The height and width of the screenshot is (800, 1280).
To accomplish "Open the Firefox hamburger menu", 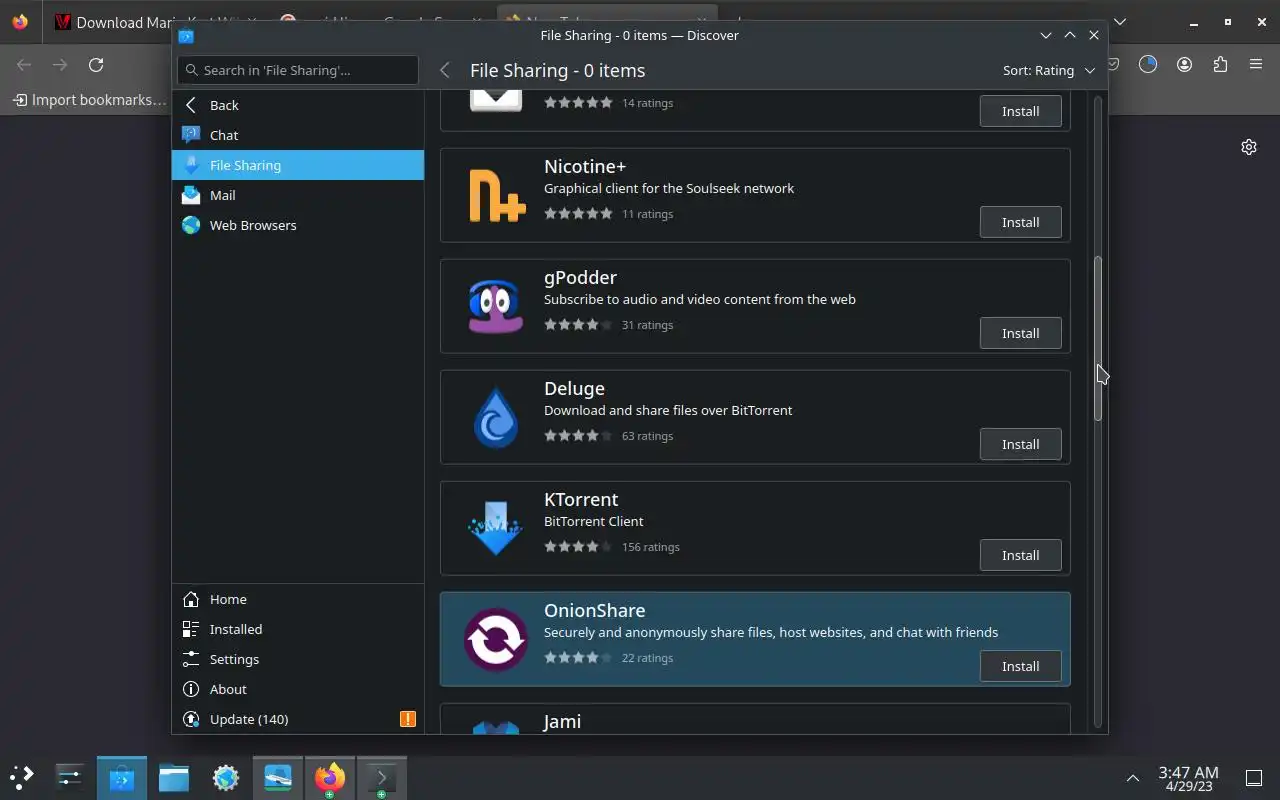I will (x=1256, y=65).
